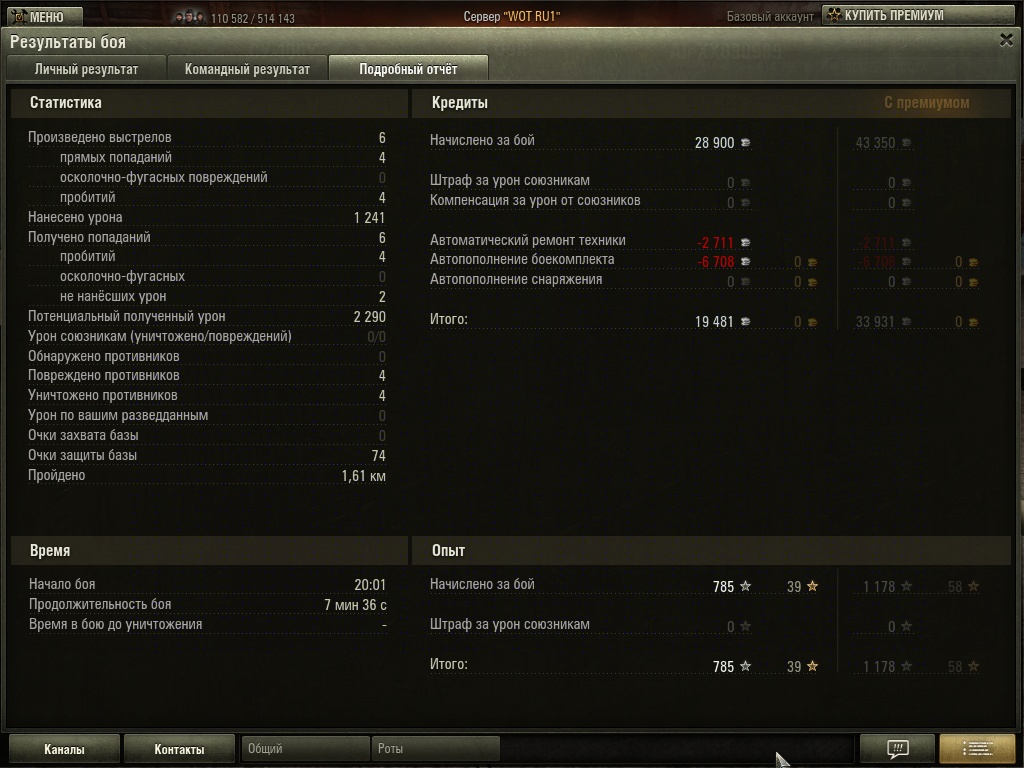Click the gold free-XP star next to 39 in Начислено за бой

(x=812, y=586)
